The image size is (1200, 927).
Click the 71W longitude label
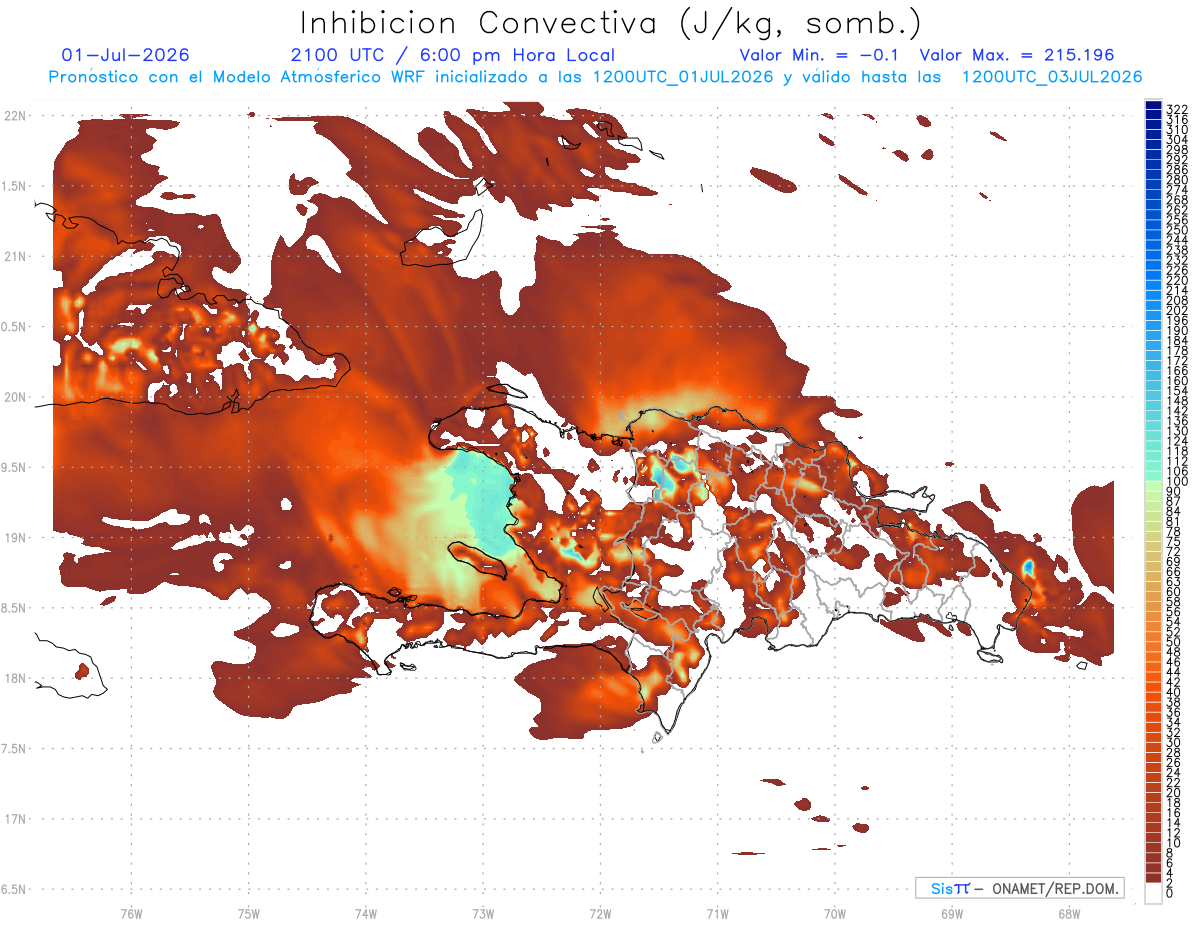(717, 913)
